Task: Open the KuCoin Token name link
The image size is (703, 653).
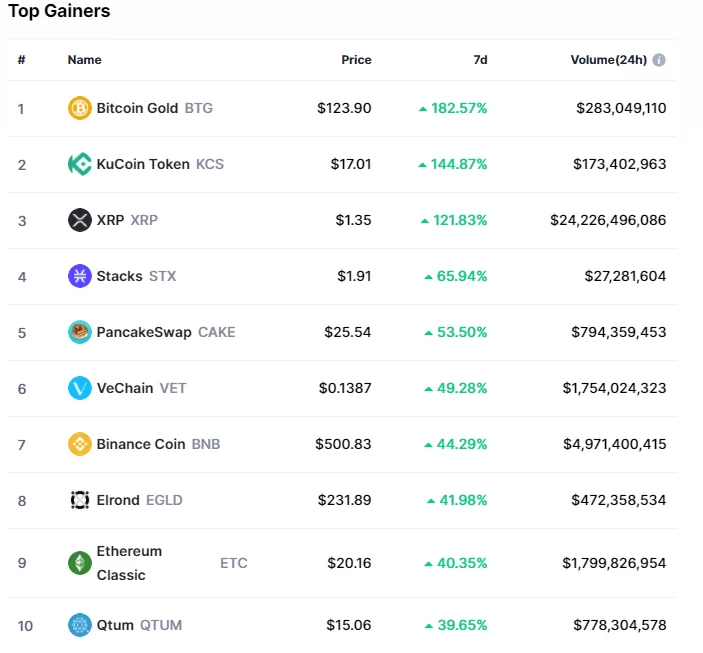Action: [143, 164]
